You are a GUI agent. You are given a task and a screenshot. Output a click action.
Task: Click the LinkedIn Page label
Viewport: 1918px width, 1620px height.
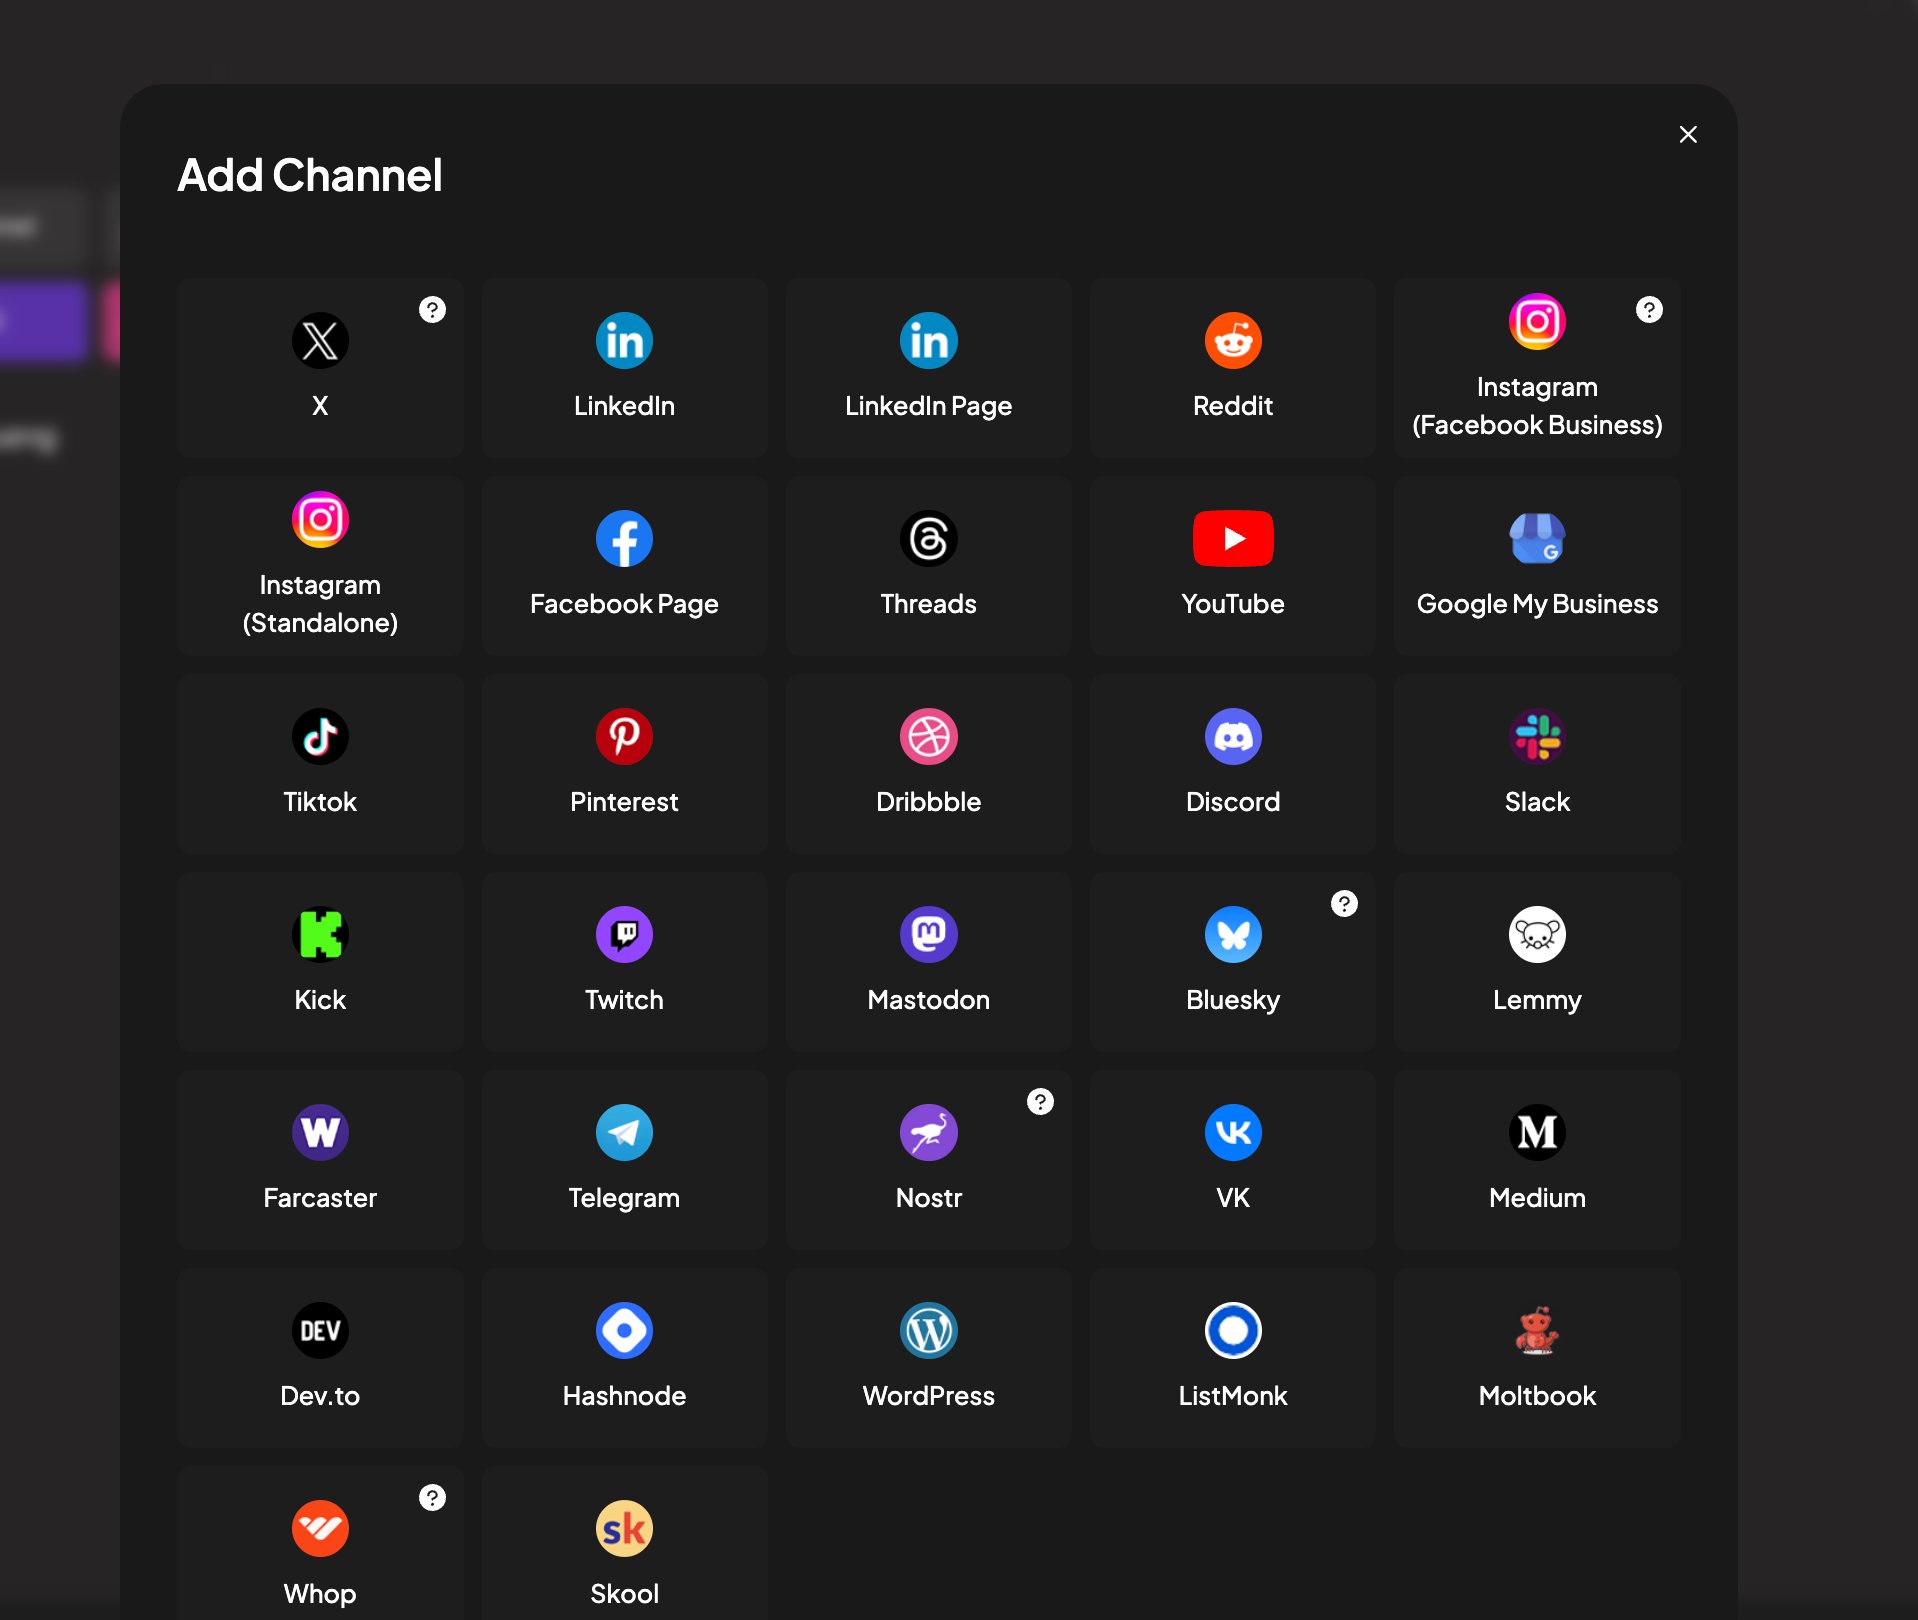click(x=928, y=406)
